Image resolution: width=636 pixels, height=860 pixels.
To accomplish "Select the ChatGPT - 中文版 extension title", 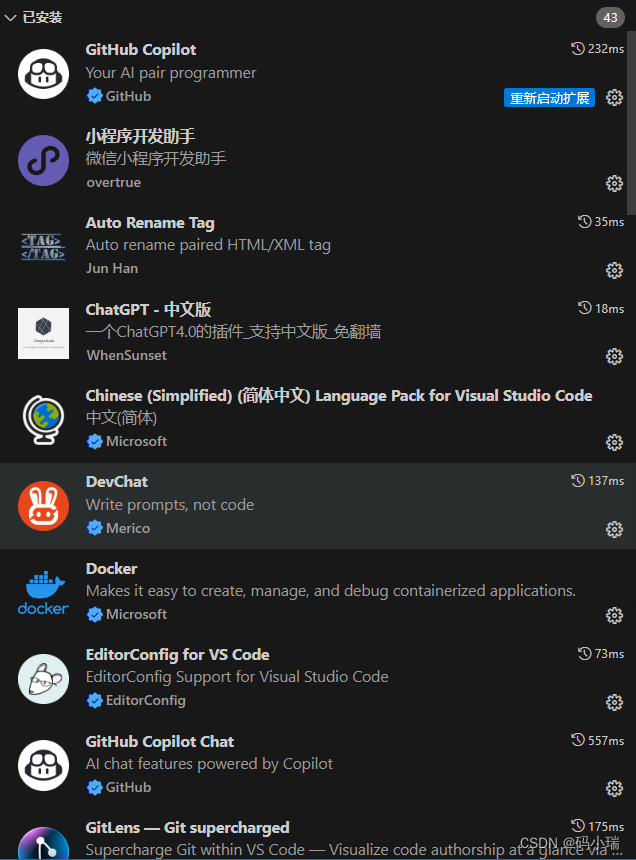I will [148, 309].
